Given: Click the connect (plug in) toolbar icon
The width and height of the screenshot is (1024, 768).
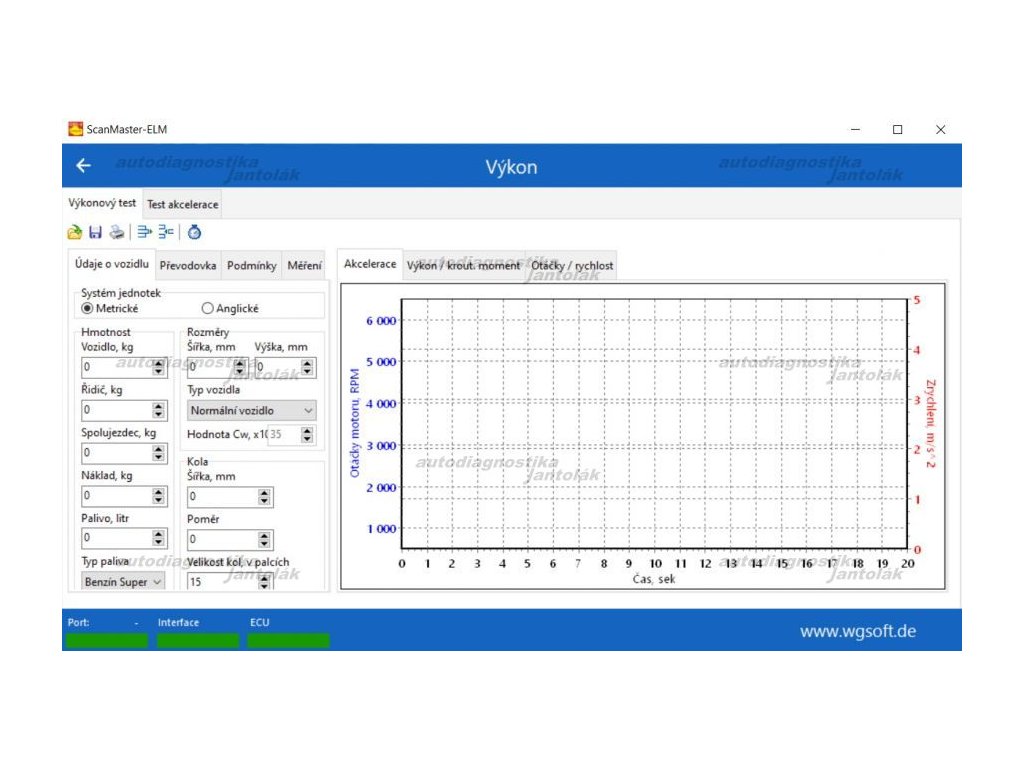Looking at the screenshot, I should click(x=144, y=232).
